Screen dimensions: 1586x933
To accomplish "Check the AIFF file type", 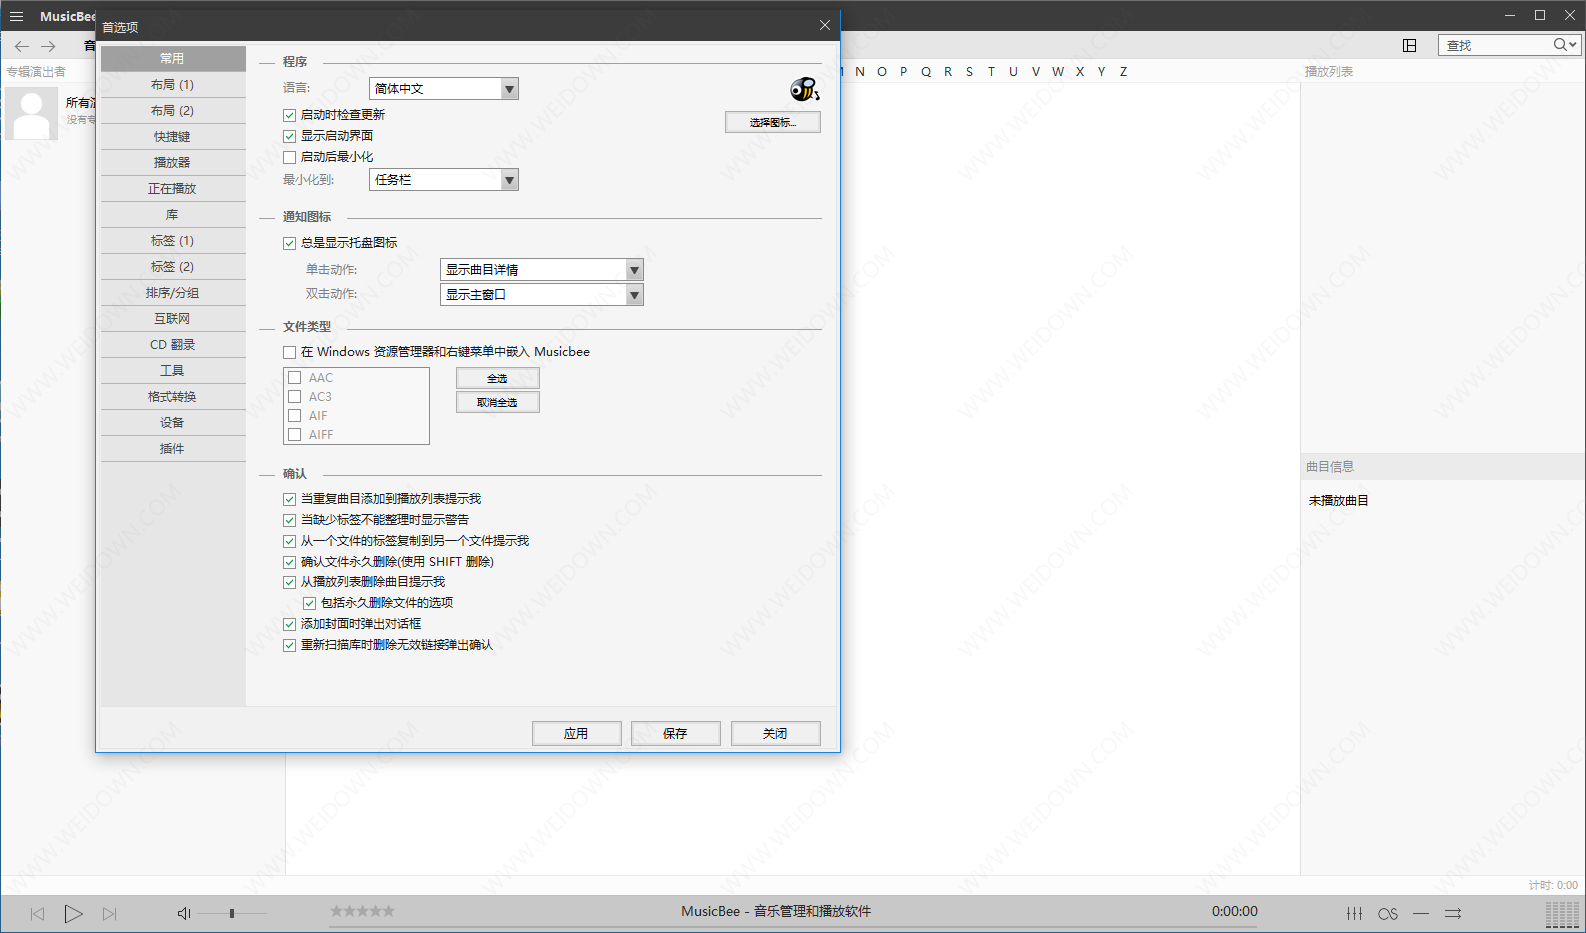I will pos(295,435).
